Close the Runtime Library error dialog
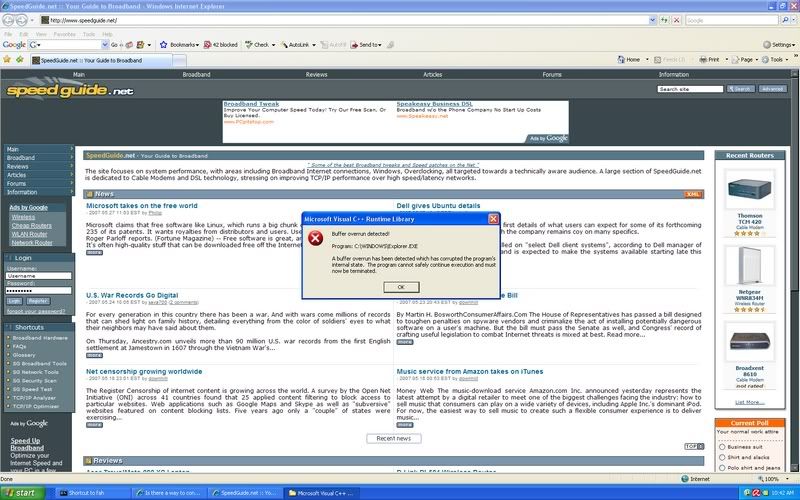The image size is (800, 500). [x=493, y=219]
